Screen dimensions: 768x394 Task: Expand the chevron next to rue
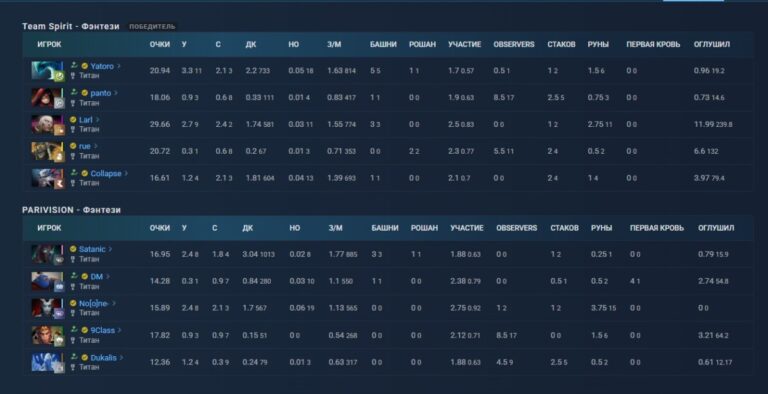[x=96, y=146]
